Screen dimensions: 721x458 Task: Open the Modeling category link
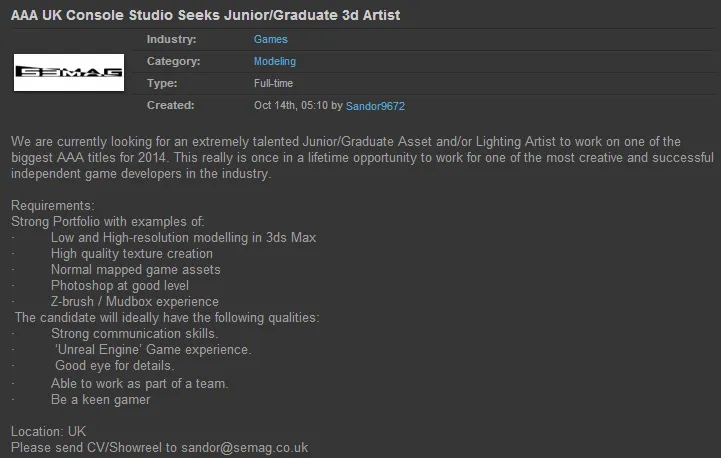tap(275, 62)
